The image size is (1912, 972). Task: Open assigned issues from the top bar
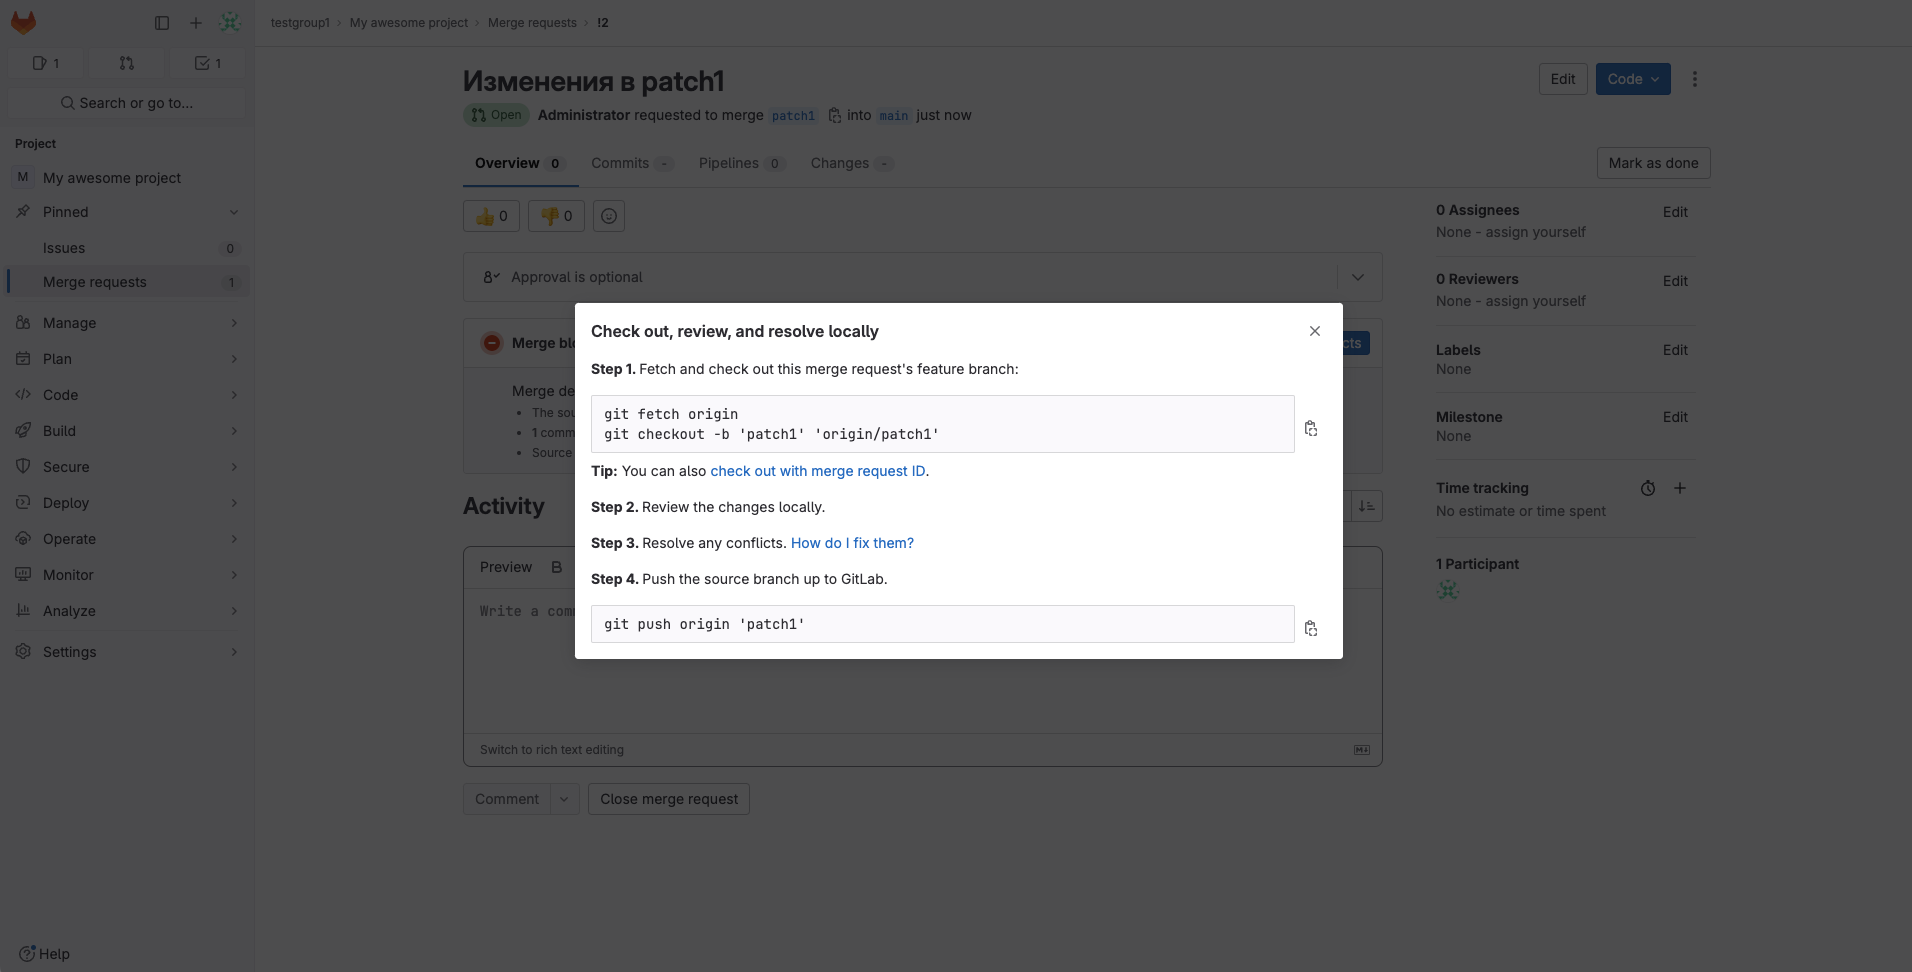(x=47, y=62)
